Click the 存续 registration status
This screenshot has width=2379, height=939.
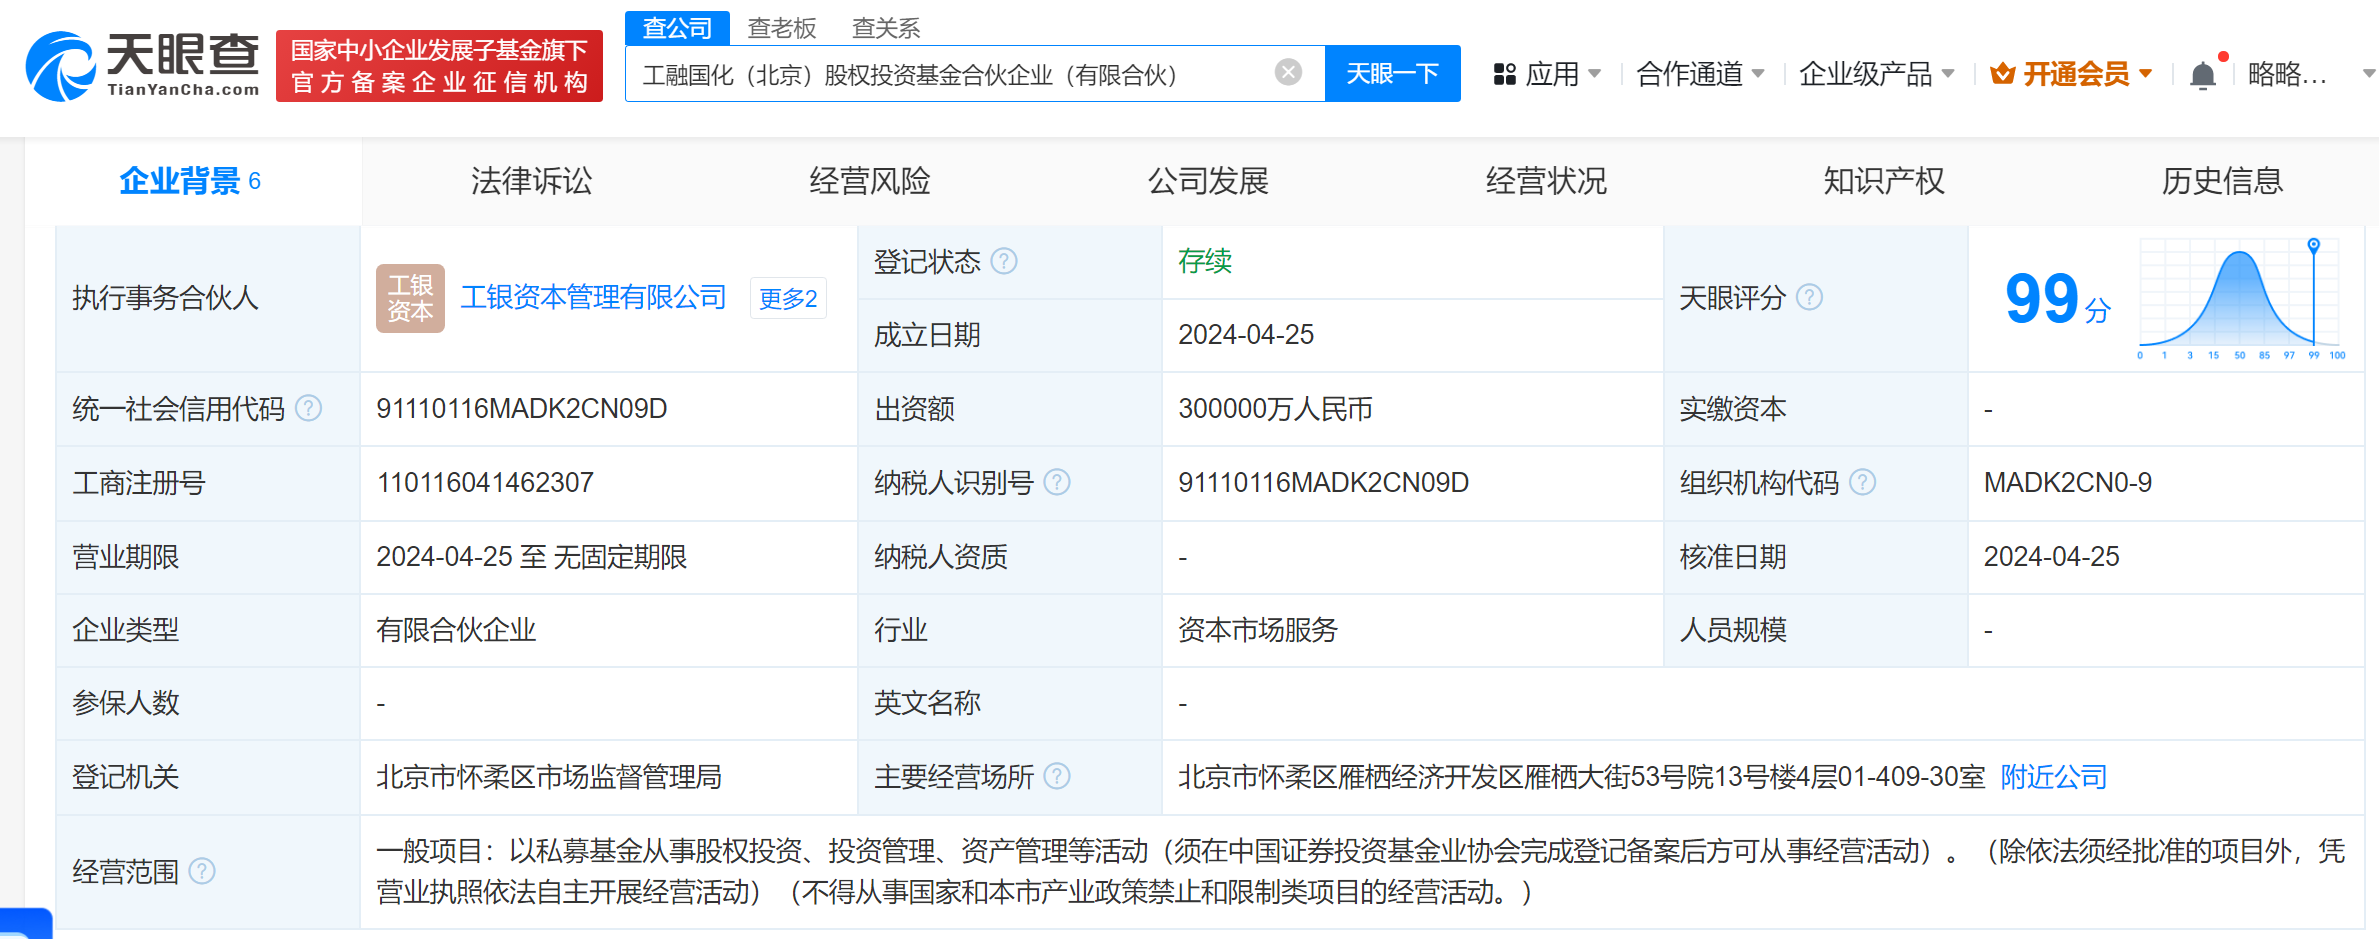1205,261
